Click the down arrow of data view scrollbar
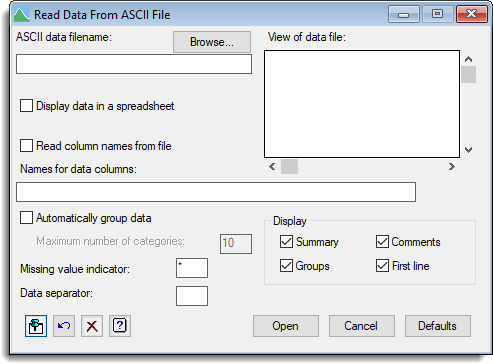The width and height of the screenshot is (493, 364). [468, 150]
